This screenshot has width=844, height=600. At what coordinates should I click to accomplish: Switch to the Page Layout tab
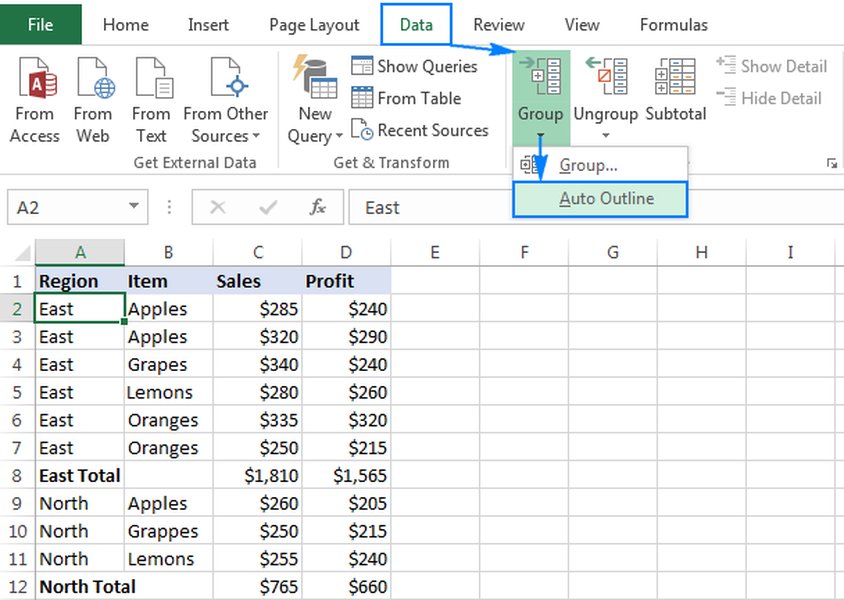pos(314,25)
